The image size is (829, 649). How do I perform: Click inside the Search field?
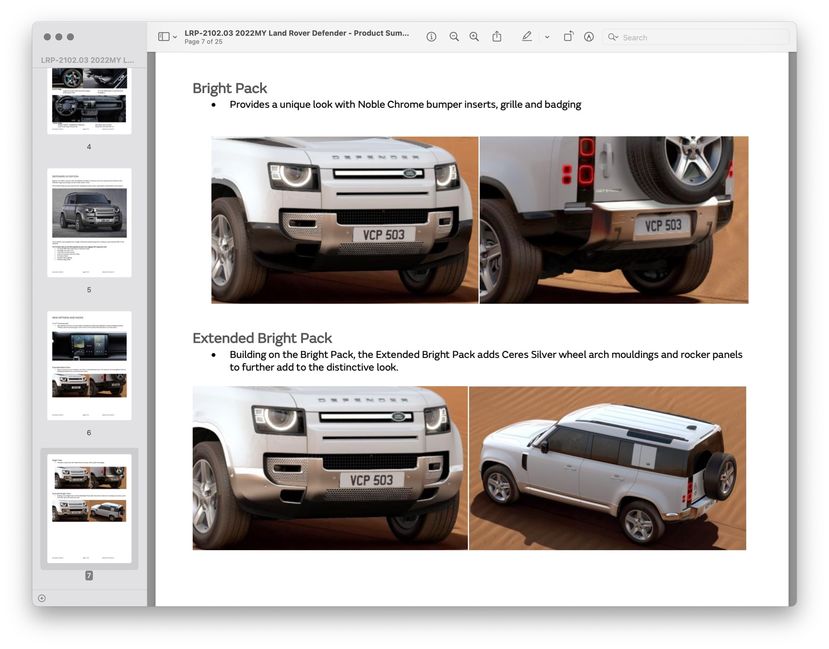(695, 37)
